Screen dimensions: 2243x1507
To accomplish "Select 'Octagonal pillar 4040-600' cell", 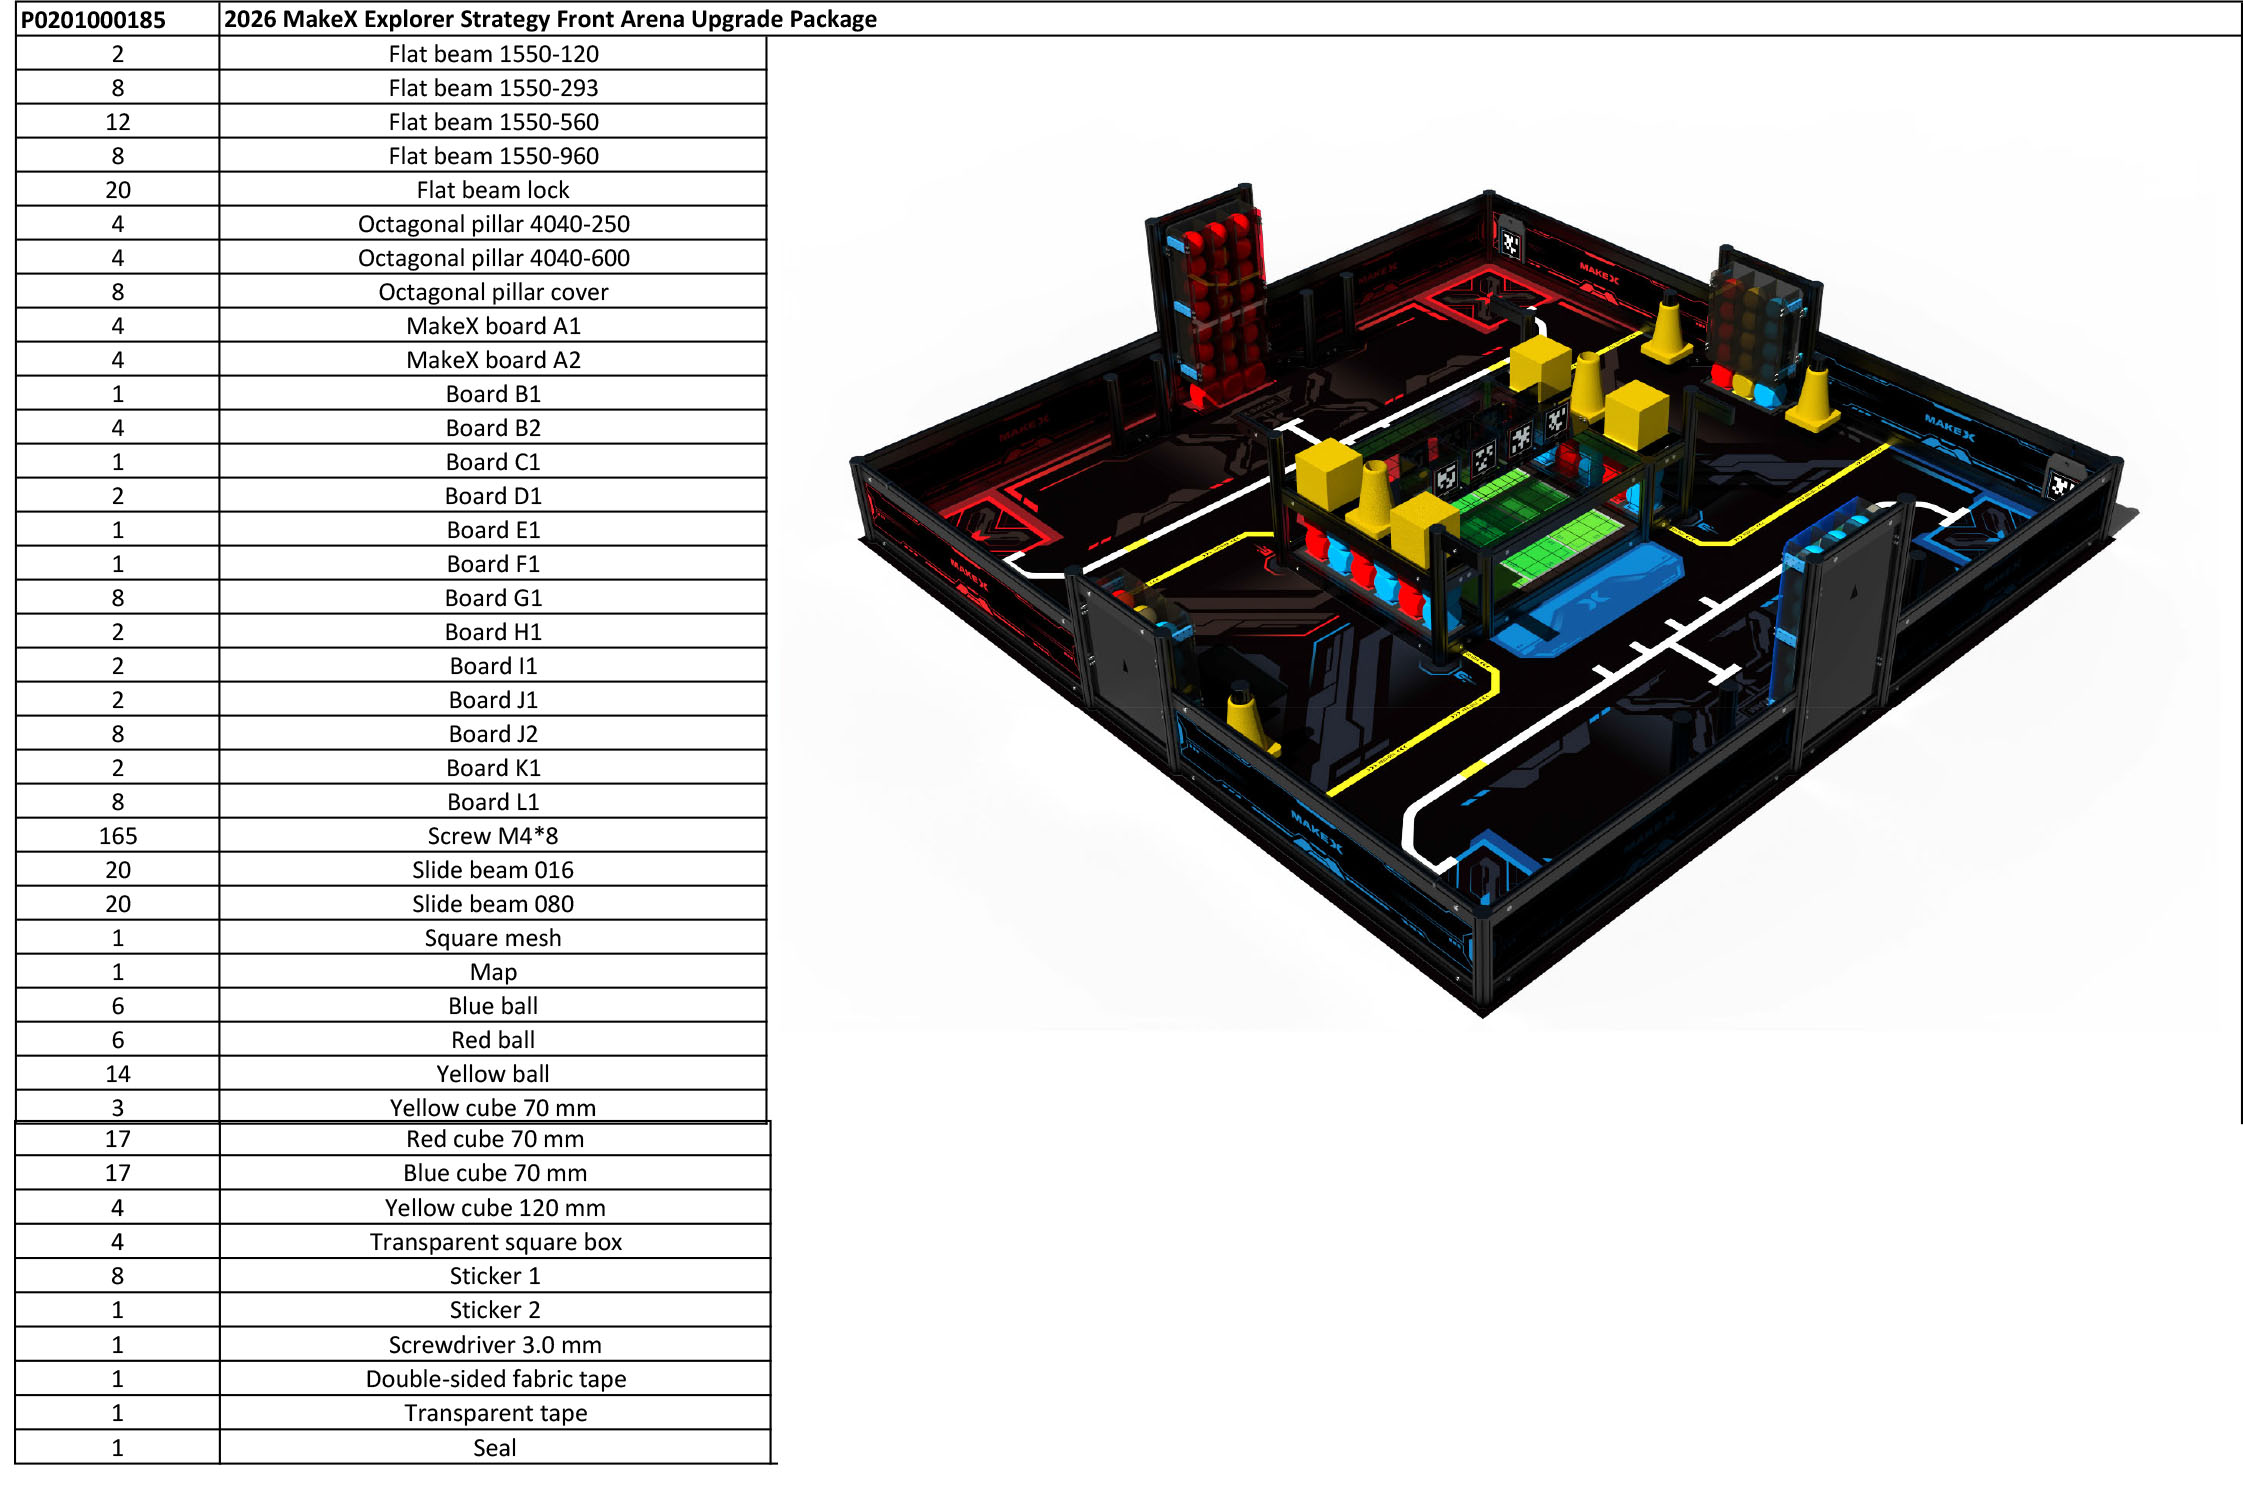I will pos(493,258).
